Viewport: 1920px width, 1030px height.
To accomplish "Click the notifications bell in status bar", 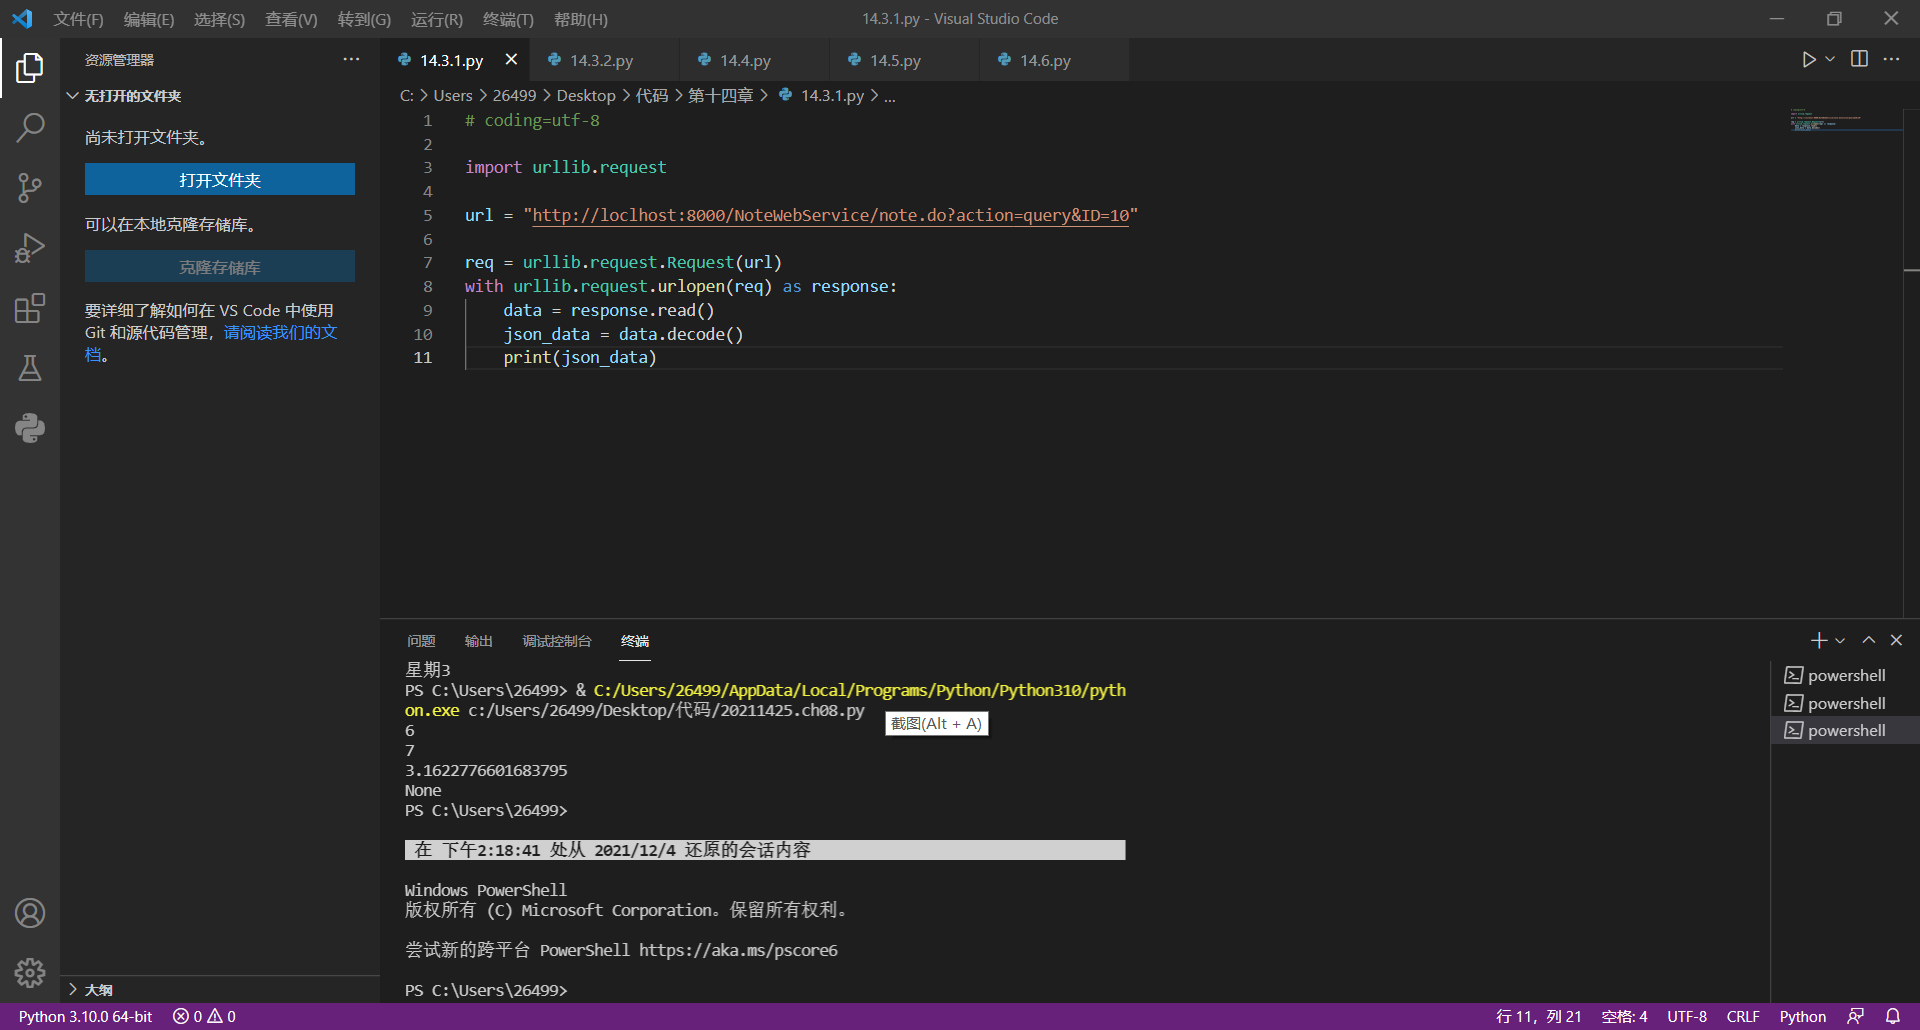I will click(x=1893, y=1016).
